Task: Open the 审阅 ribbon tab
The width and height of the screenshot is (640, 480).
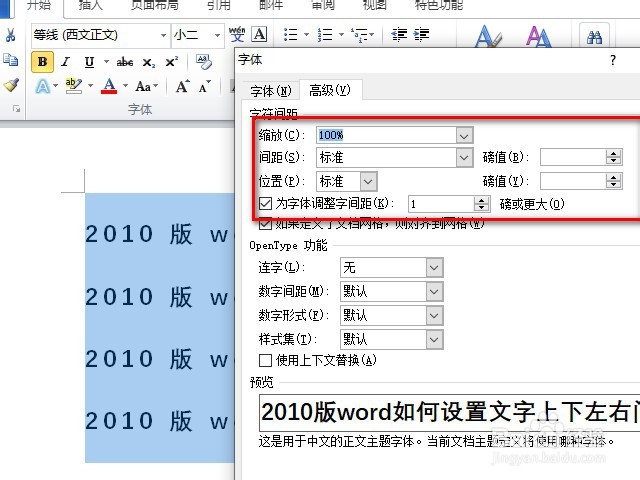Action: coord(322,5)
